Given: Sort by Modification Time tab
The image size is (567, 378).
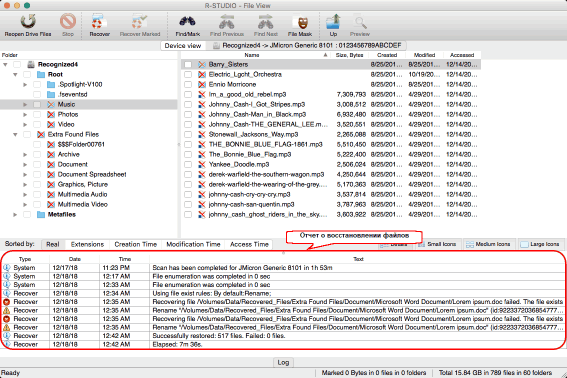Looking at the screenshot, I should pos(193,245).
